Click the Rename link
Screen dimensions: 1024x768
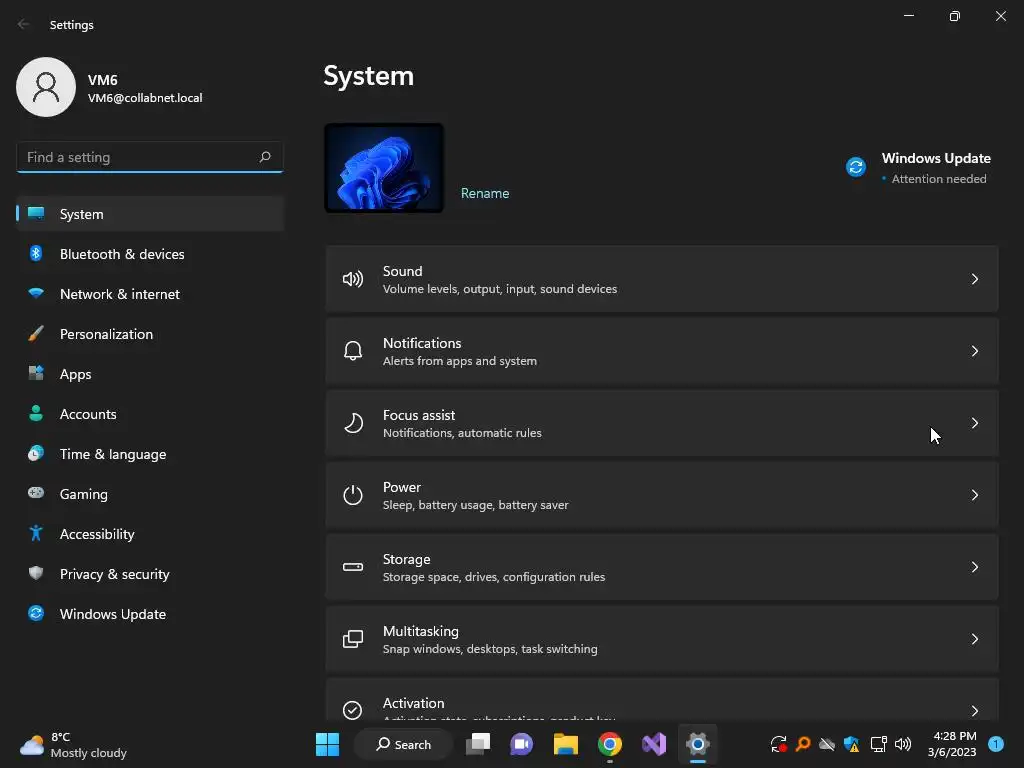(x=485, y=193)
